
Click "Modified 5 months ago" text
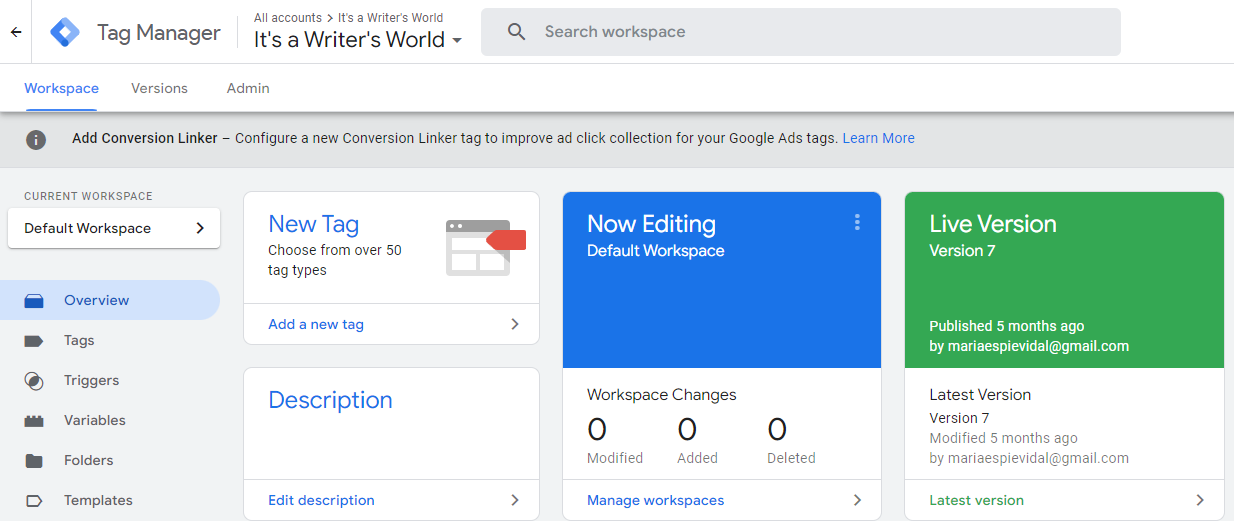(x=1003, y=438)
